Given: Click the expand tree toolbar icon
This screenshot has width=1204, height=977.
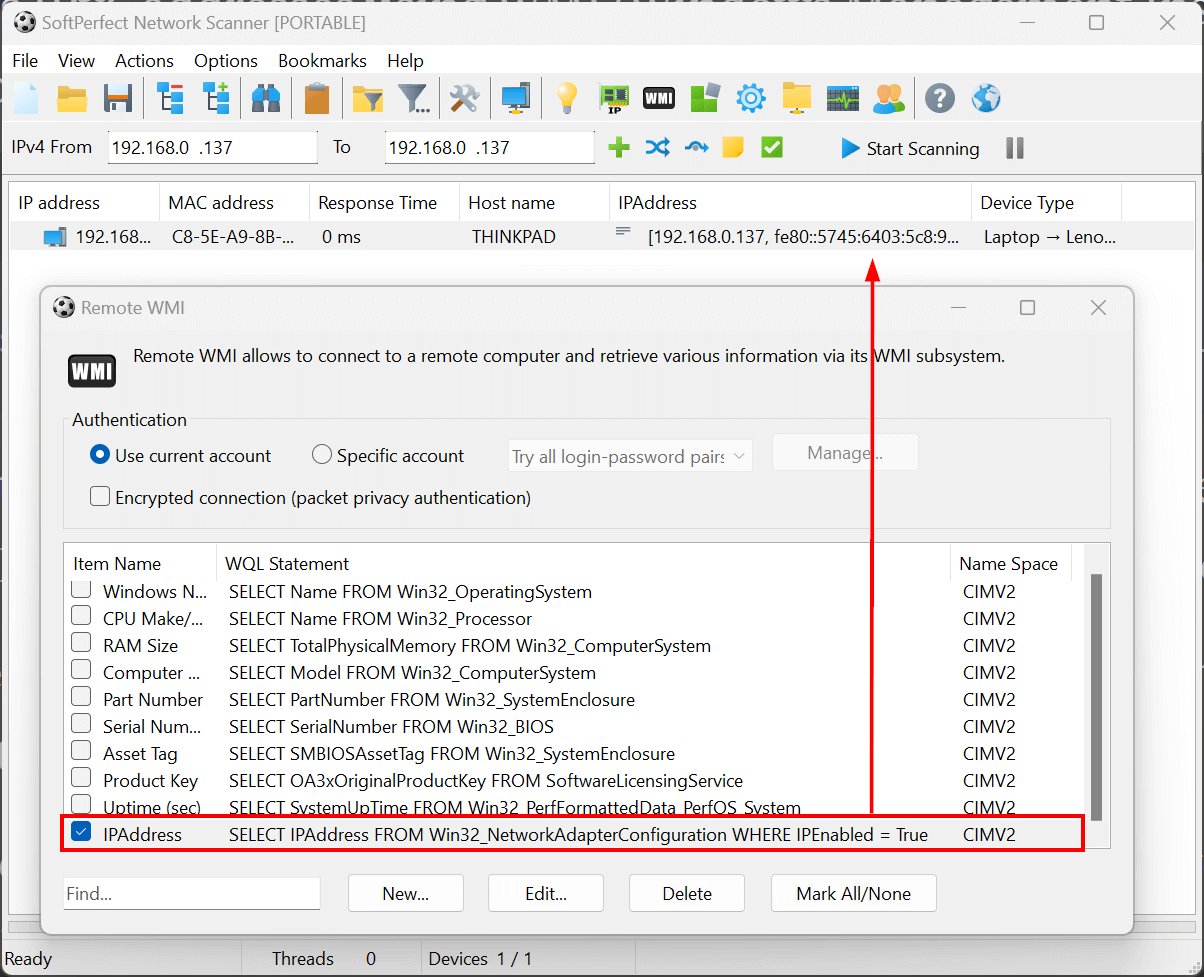Looking at the screenshot, I should [x=216, y=98].
